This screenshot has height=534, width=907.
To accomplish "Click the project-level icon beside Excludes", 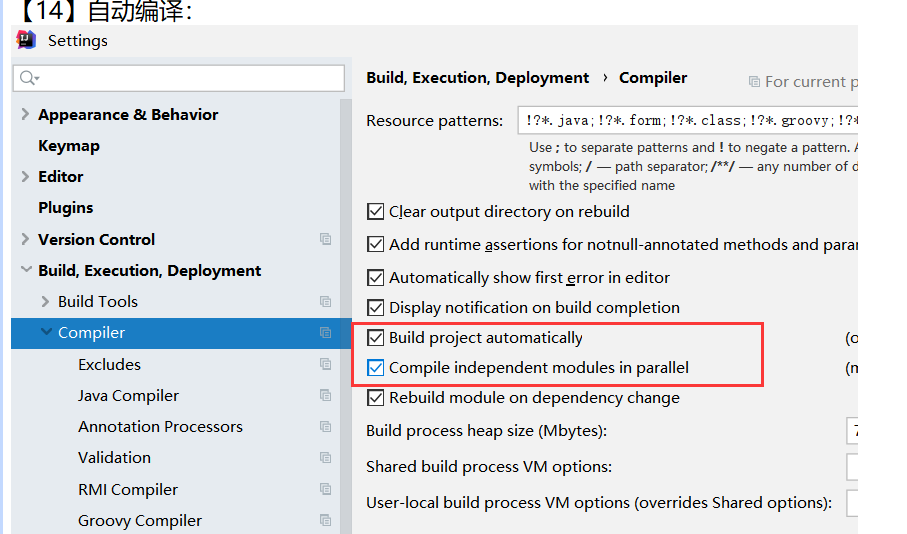I will click(325, 364).
